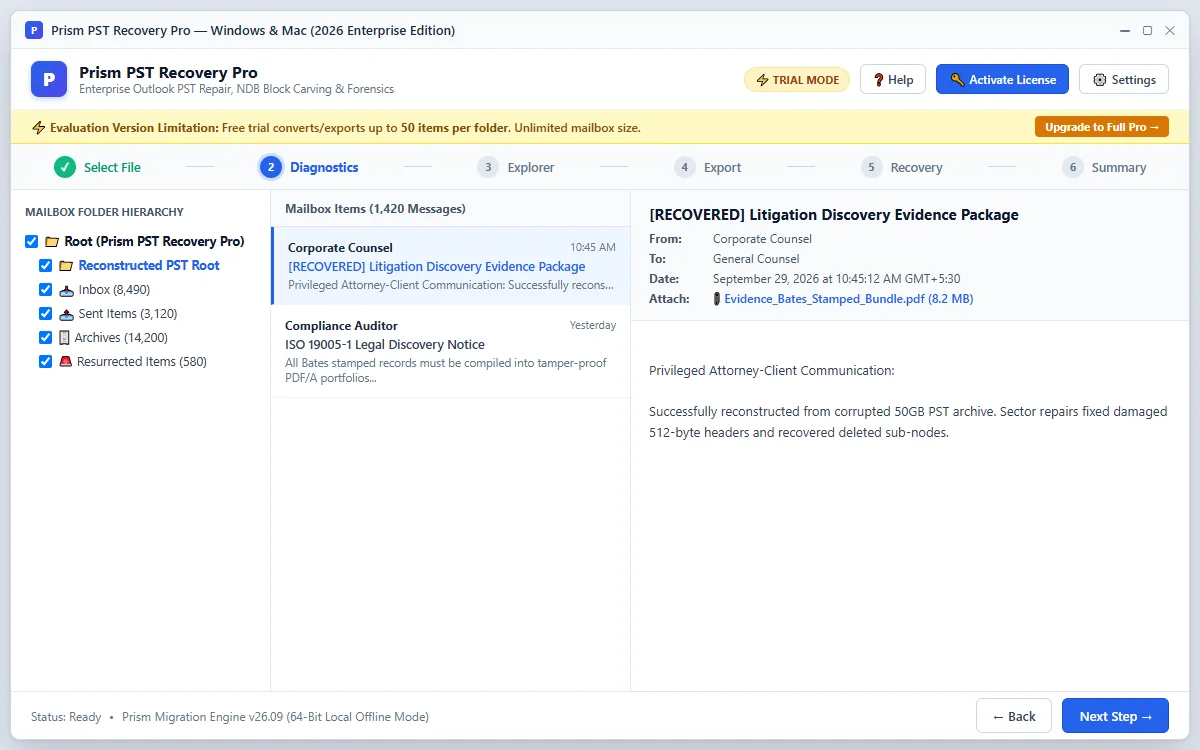1200x750 pixels.
Task: Click the lightning bolt in evaluation banner
Action: click(39, 128)
